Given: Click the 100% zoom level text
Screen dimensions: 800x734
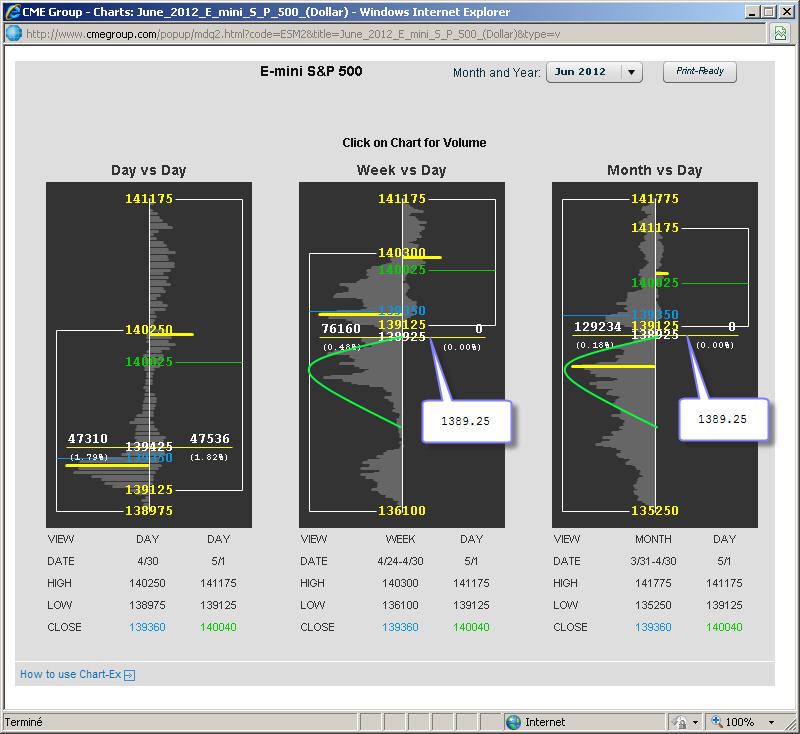Looking at the screenshot, I should tap(740, 722).
